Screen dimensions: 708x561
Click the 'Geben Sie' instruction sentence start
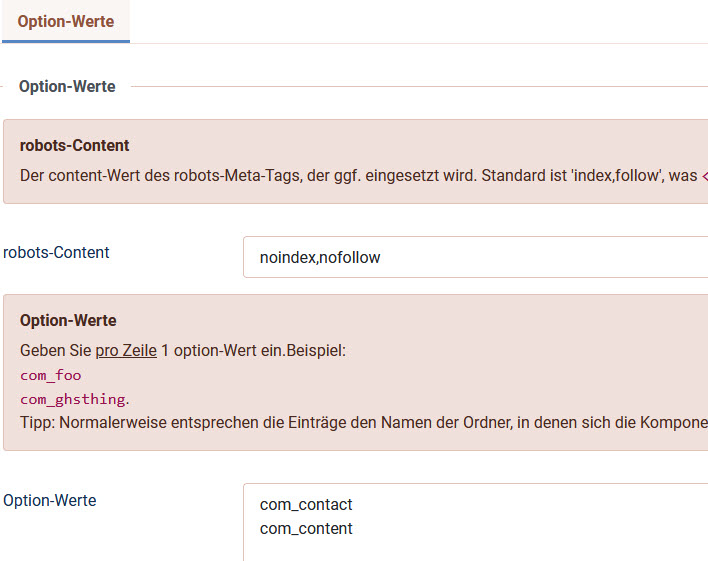[x=56, y=351]
